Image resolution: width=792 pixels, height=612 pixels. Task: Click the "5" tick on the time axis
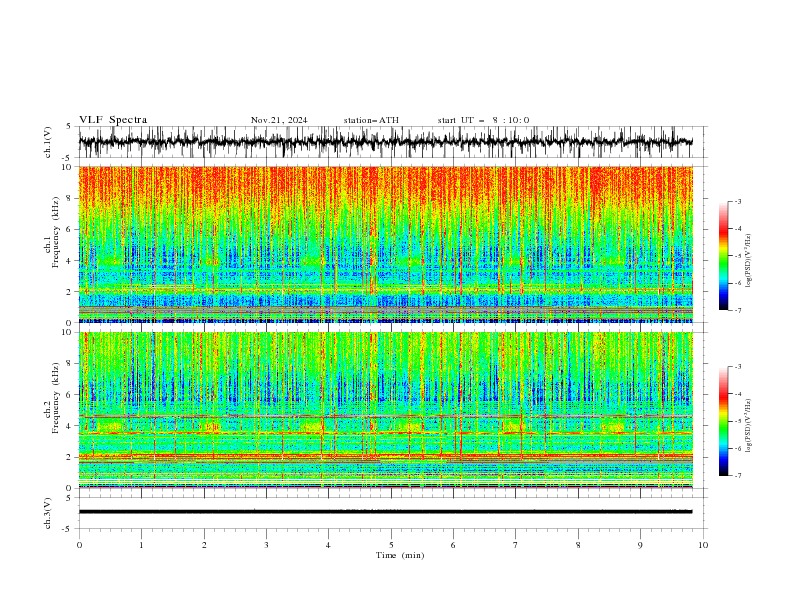(391, 545)
